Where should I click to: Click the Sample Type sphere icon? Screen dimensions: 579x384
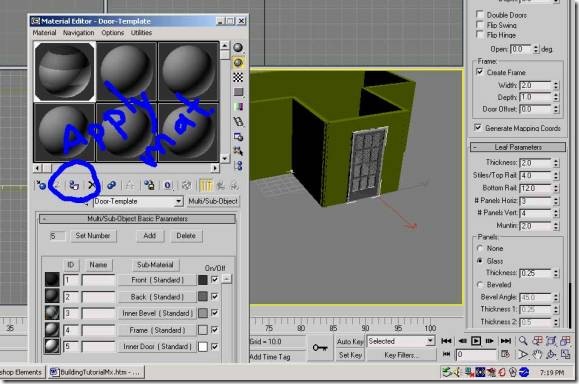[x=238, y=48]
